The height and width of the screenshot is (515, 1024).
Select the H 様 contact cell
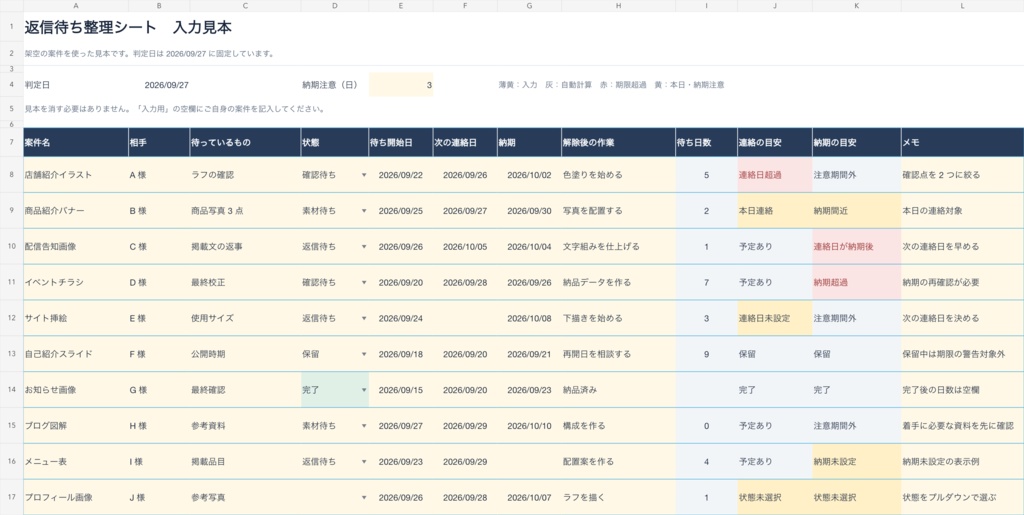(159, 426)
